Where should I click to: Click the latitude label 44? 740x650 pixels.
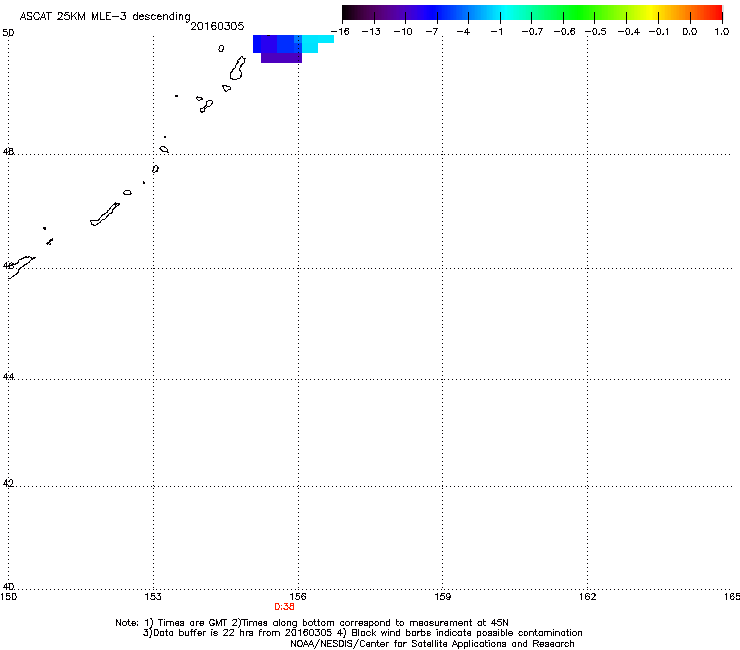point(8,377)
